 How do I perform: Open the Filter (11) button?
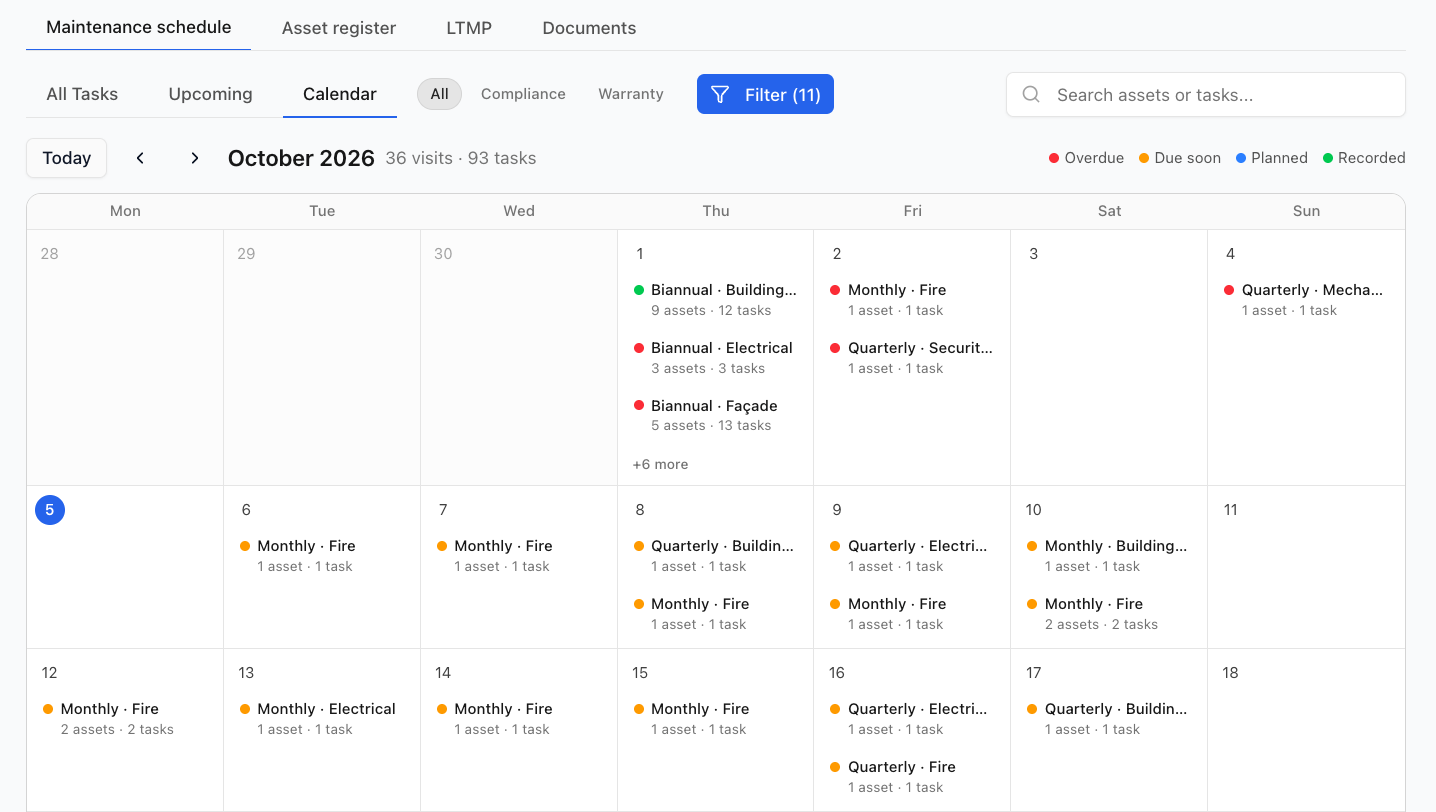(765, 94)
